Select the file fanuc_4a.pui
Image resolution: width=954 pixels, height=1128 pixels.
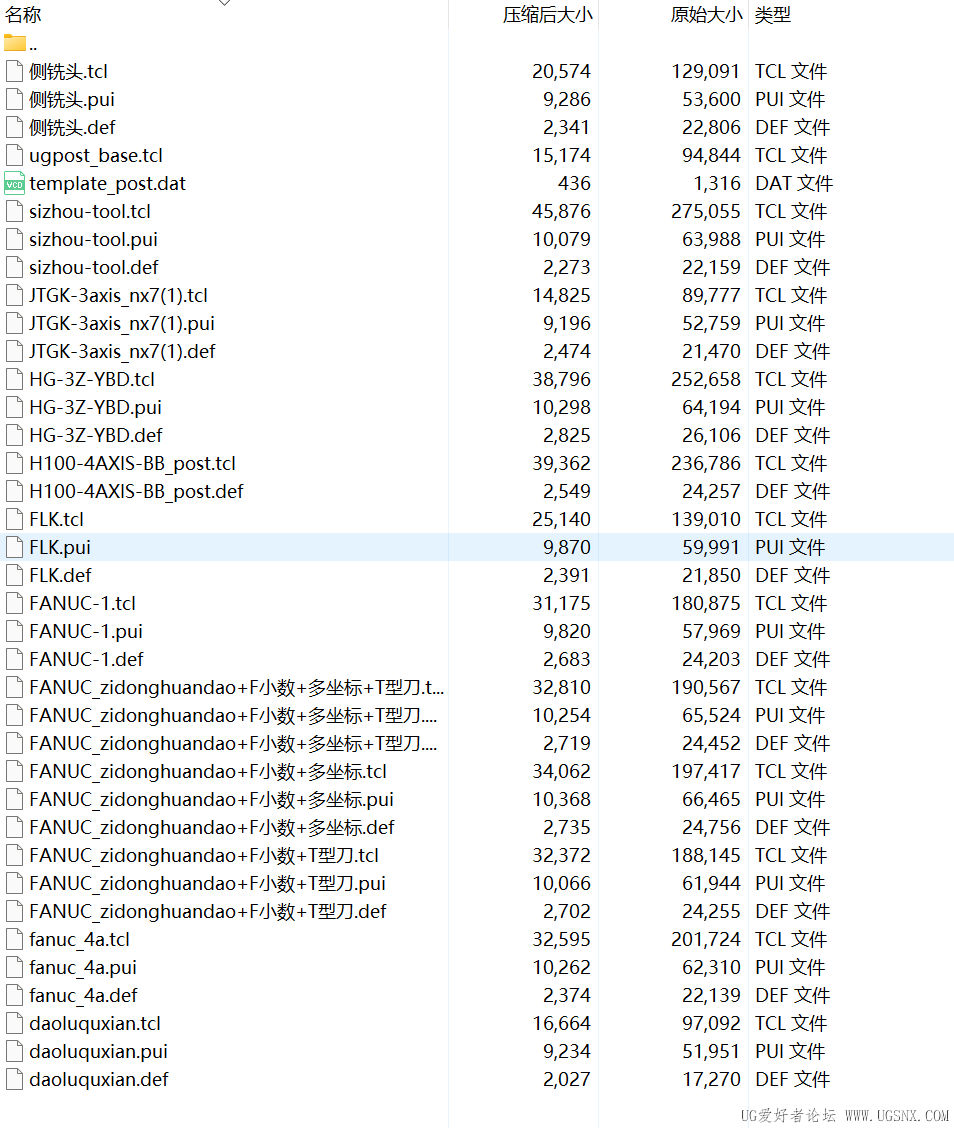pos(83,968)
